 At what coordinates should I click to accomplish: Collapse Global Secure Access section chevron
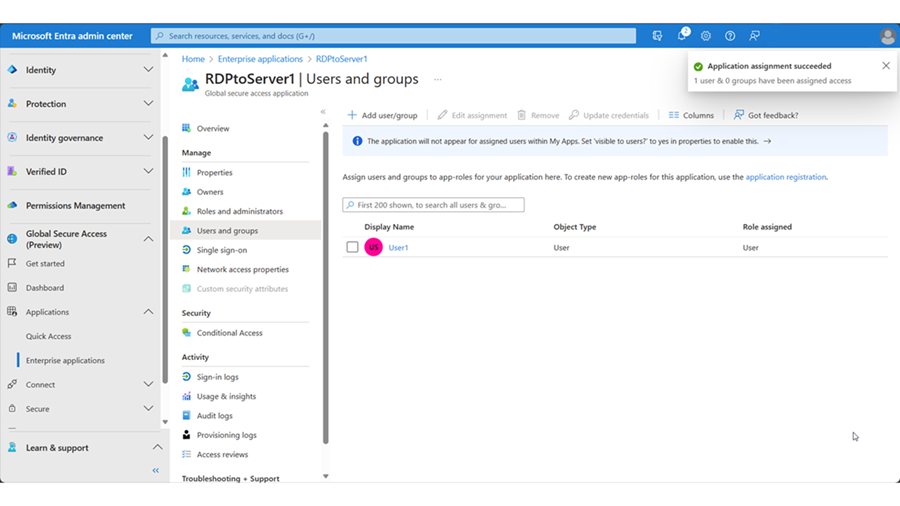(148, 239)
